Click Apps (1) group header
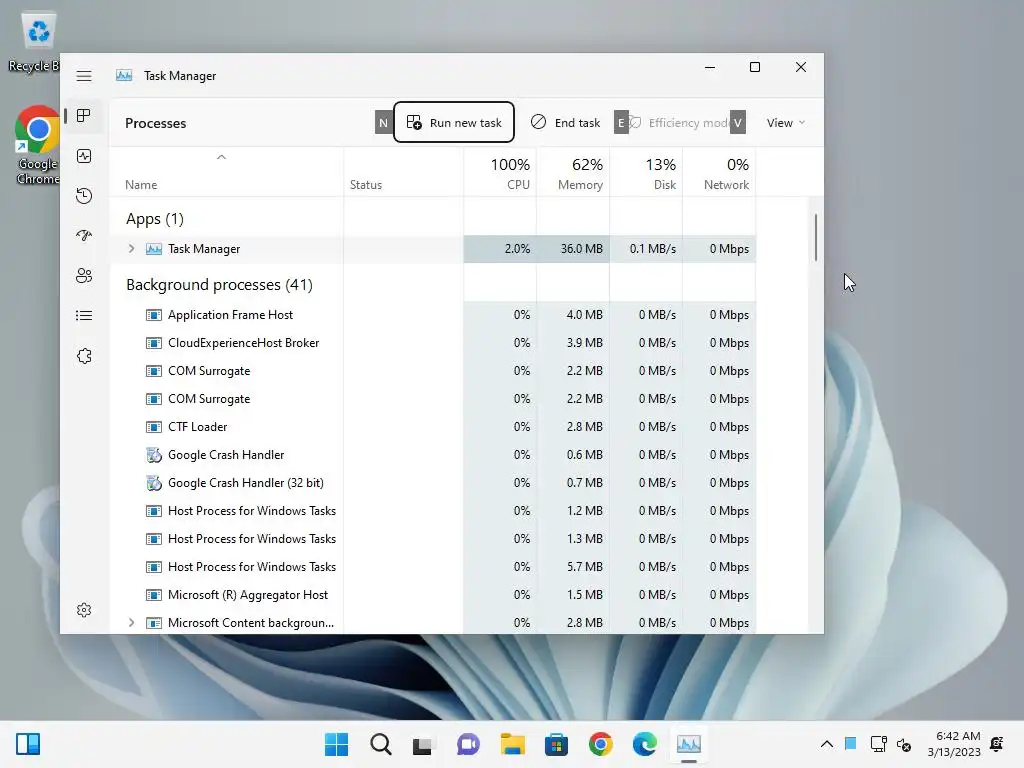The height and width of the screenshot is (768, 1024). tap(155, 219)
